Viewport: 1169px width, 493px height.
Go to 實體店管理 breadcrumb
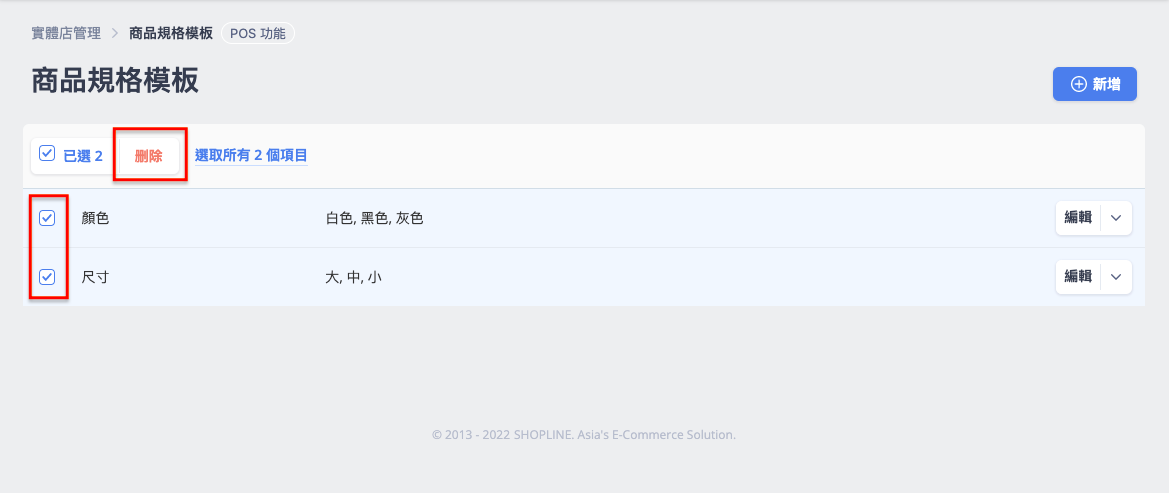tap(66, 34)
